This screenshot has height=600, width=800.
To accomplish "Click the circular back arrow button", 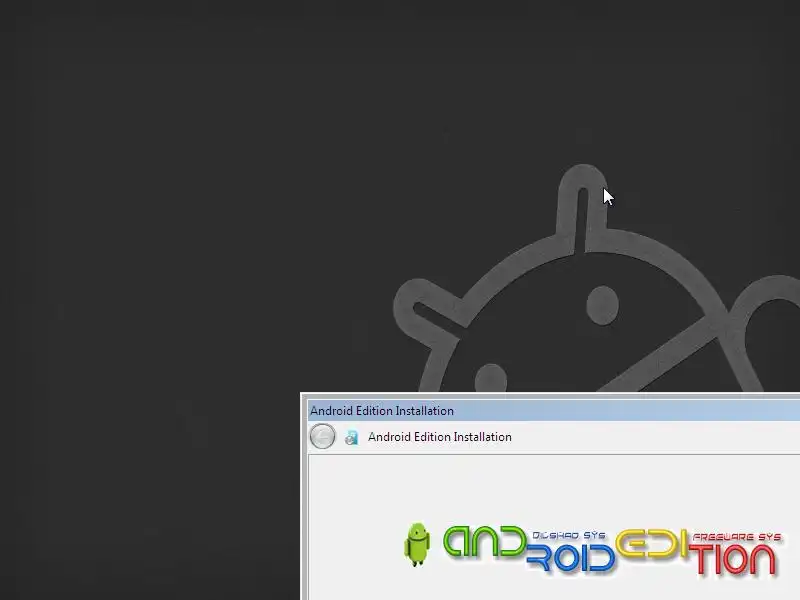I will click(x=322, y=437).
